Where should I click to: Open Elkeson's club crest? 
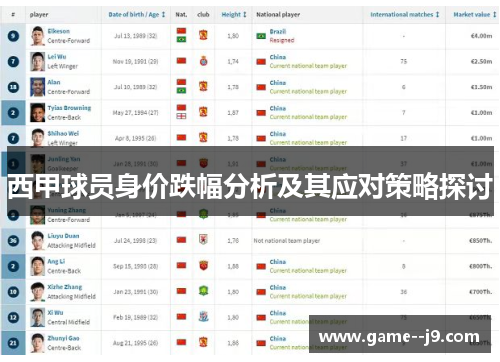coord(203,35)
